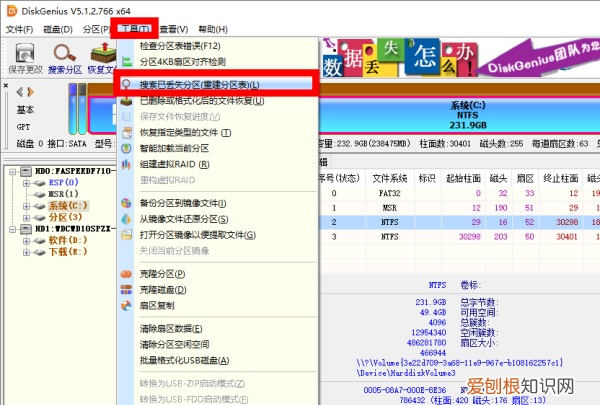
Task: Click the 系统(C:) NTFS 231.9GB partition bar
Action: click(x=459, y=115)
